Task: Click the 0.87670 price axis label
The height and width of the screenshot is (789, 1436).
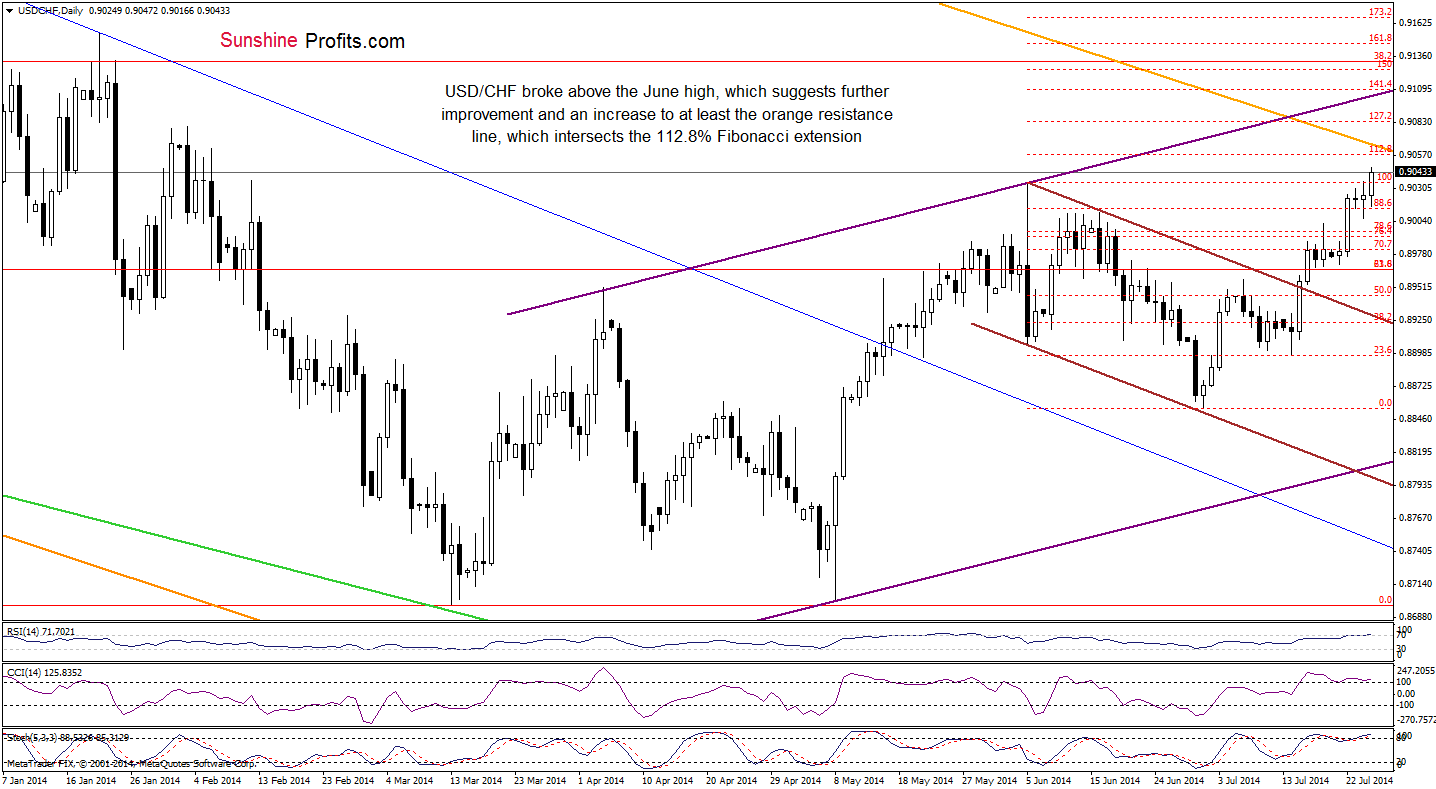Action: pyautogui.click(x=1416, y=517)
